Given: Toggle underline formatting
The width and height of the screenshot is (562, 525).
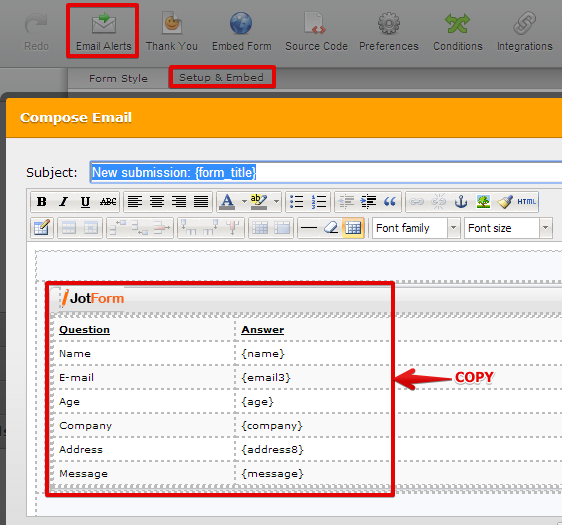Looking at the screenshot, I should pos(85,202).
